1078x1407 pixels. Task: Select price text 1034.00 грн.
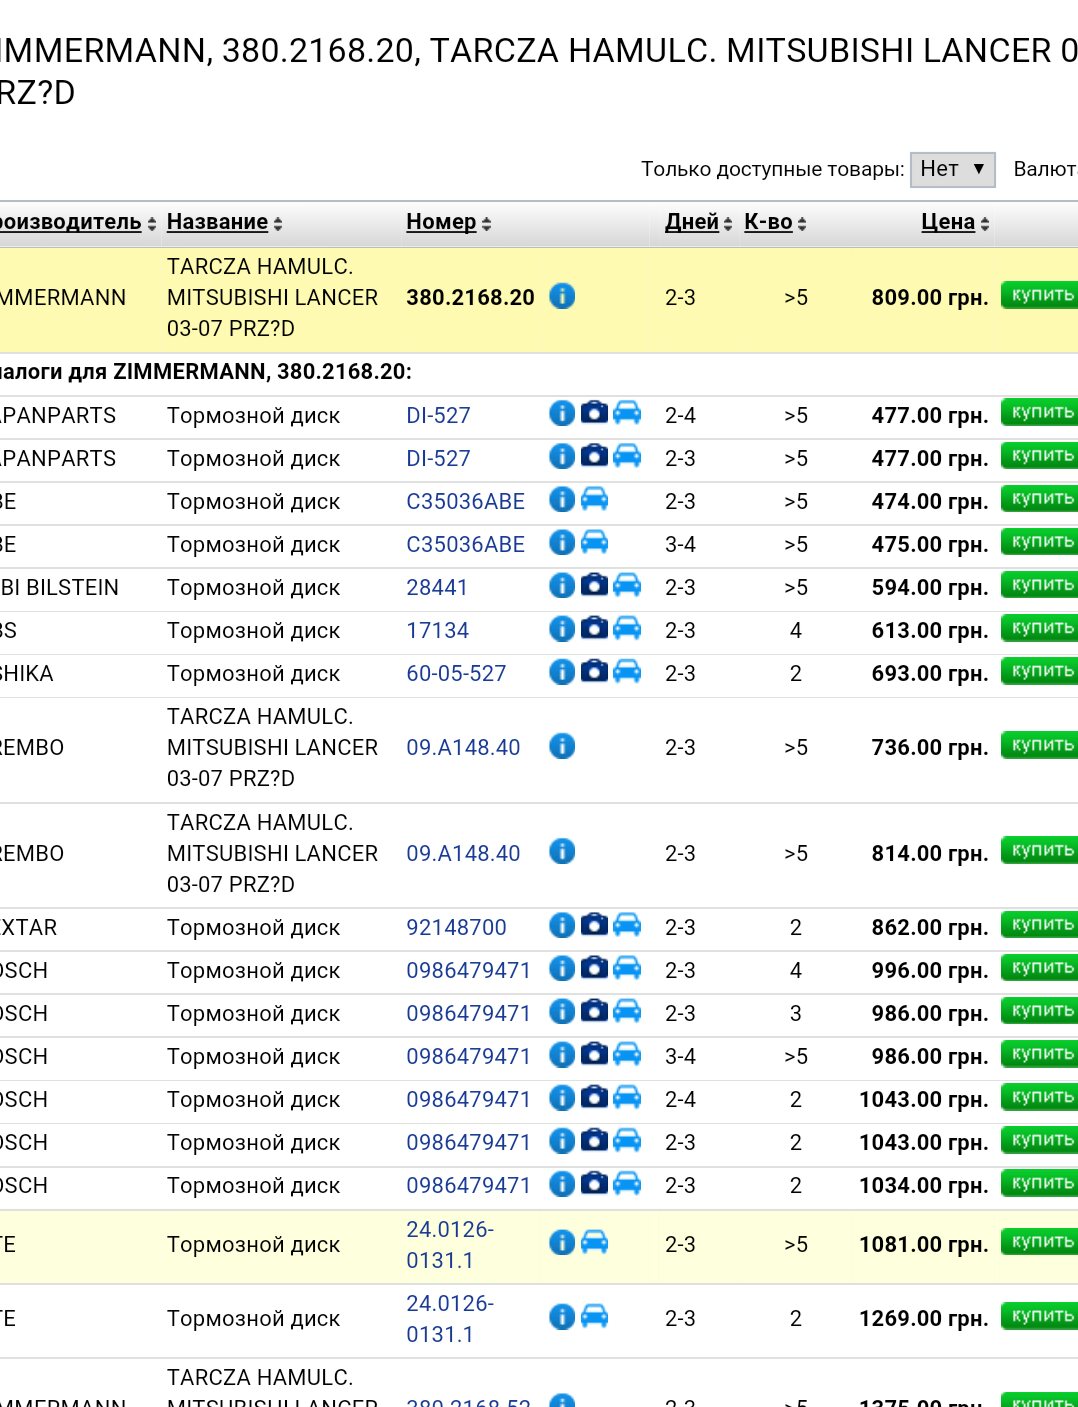tap(923, 1185)
